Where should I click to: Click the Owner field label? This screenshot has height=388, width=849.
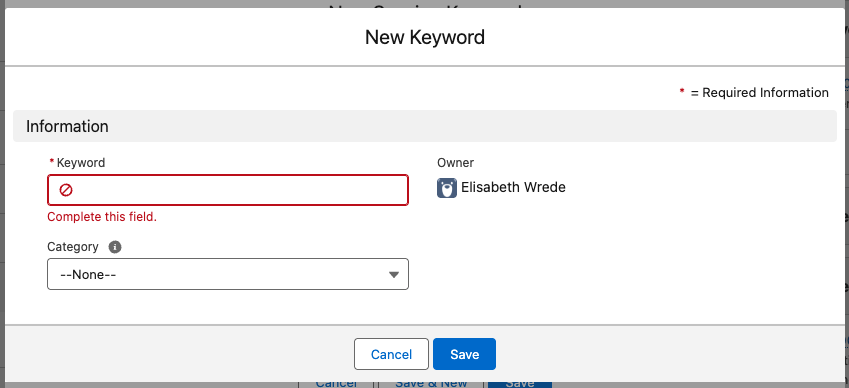pos(455,162)
